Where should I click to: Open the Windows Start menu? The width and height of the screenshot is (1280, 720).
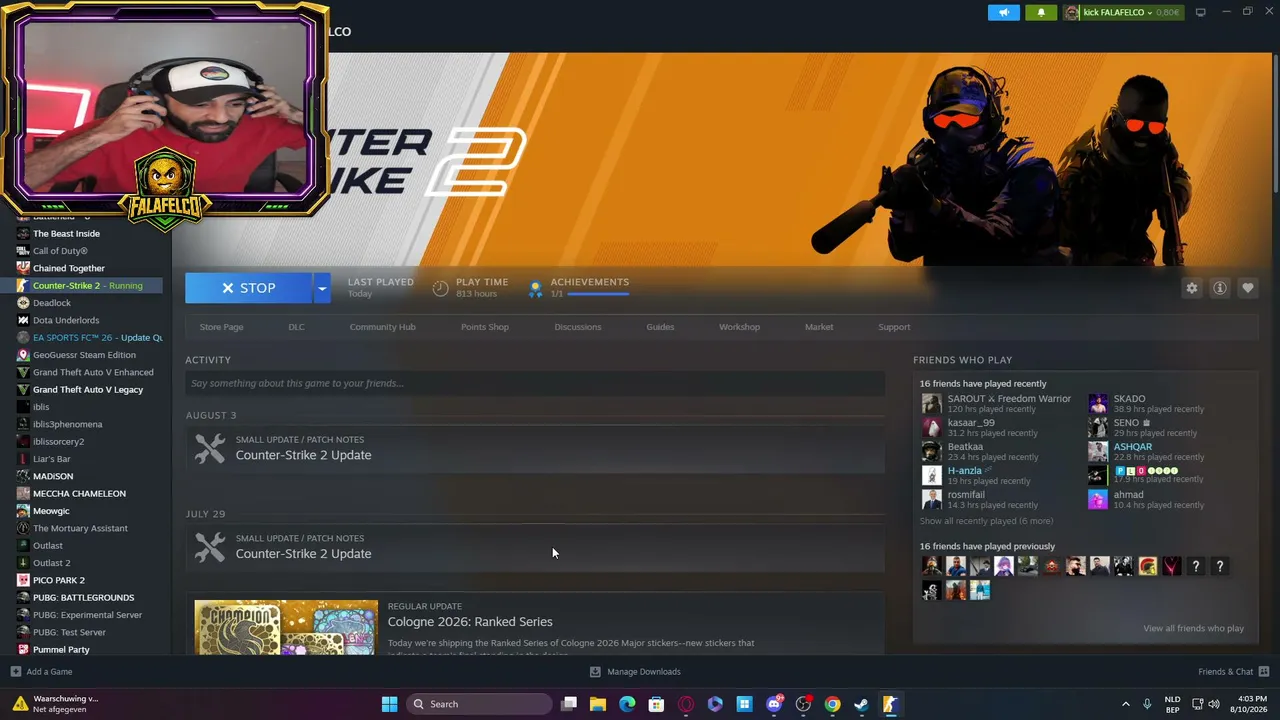(389, 704)
